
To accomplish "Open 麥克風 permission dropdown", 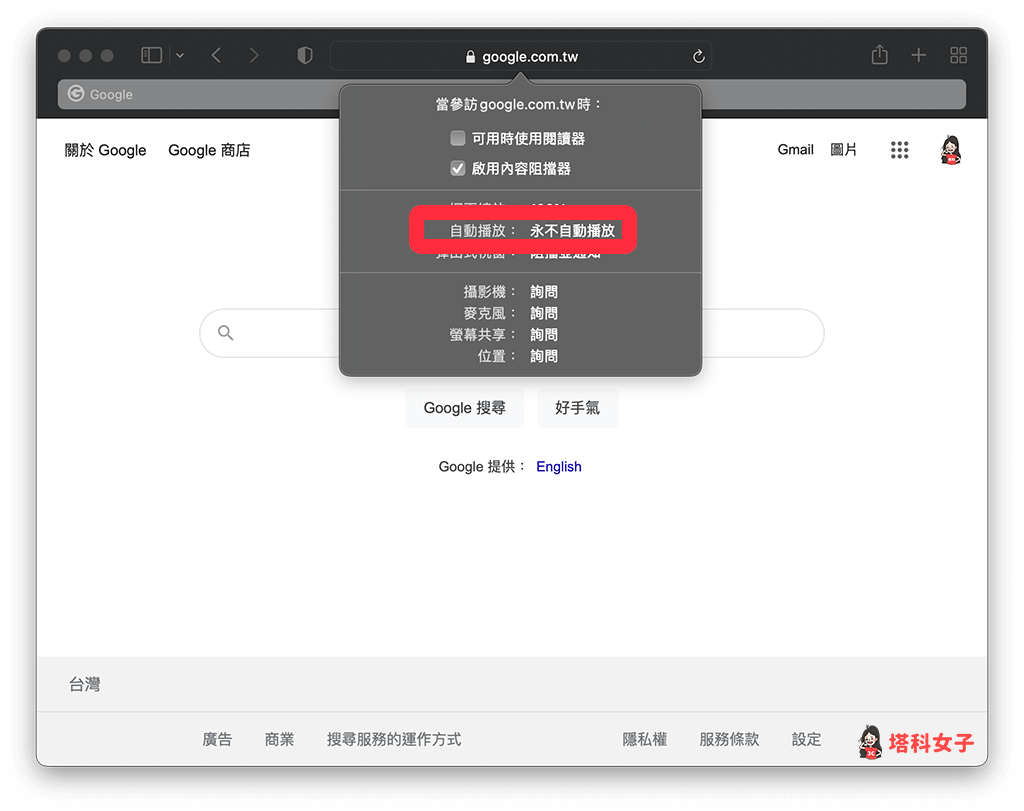I will pyautogui.click(x=544, y=313).
